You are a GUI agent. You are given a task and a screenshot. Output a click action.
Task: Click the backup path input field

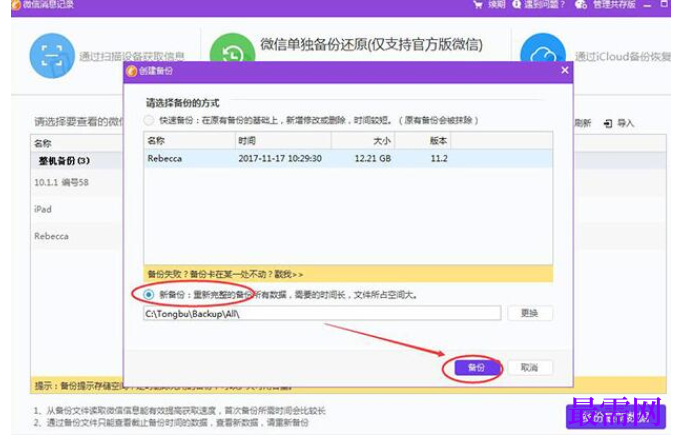(x=322, y=313)
